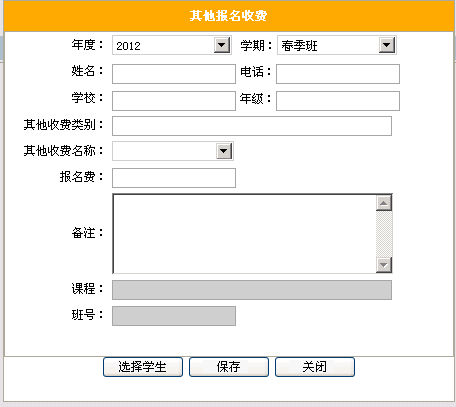Expand the 其他收费名称 dropdown arrow

224,151
